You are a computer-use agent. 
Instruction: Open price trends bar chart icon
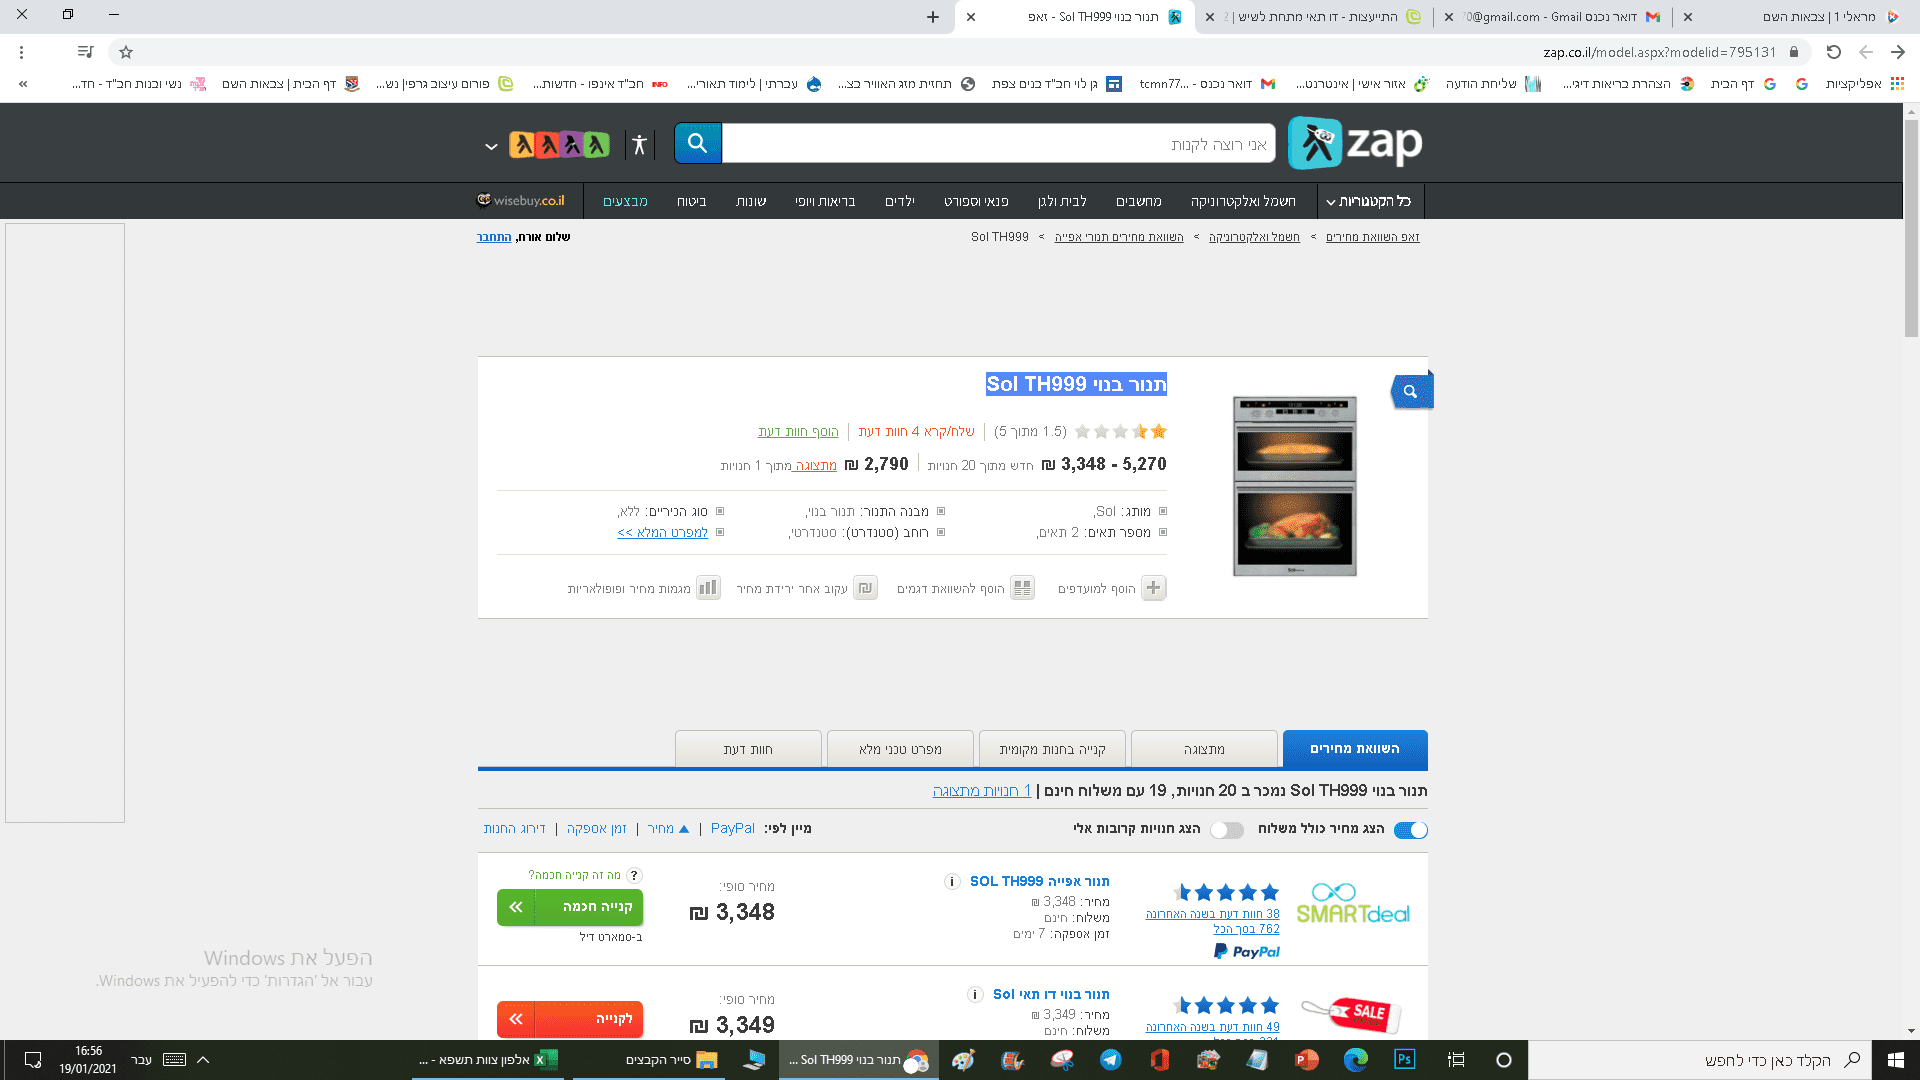[708, 588]
